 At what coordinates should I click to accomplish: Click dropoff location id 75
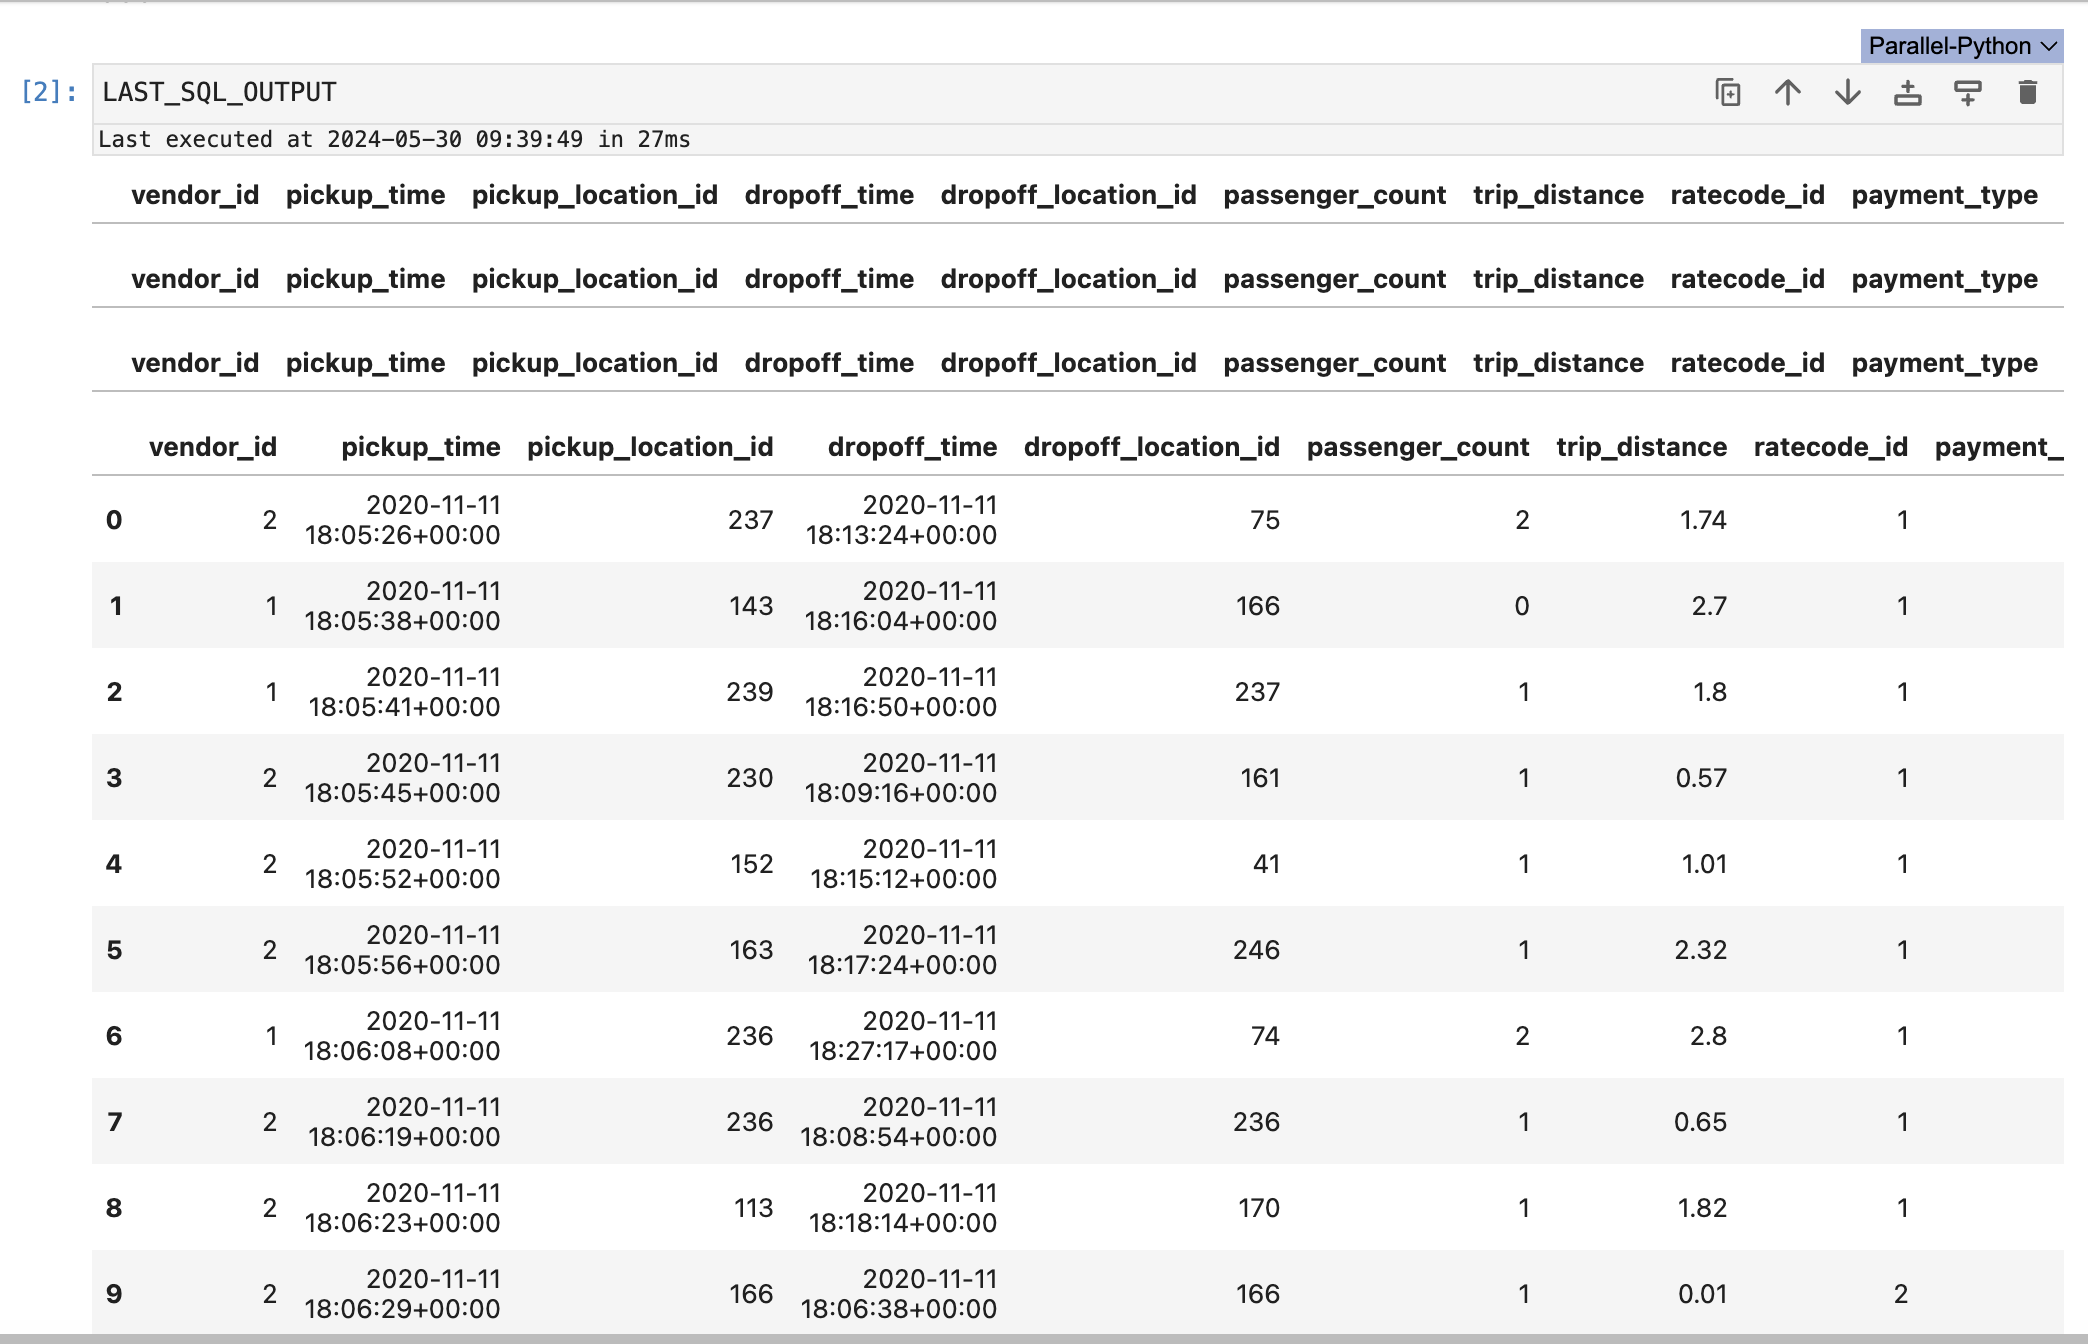1265,520
